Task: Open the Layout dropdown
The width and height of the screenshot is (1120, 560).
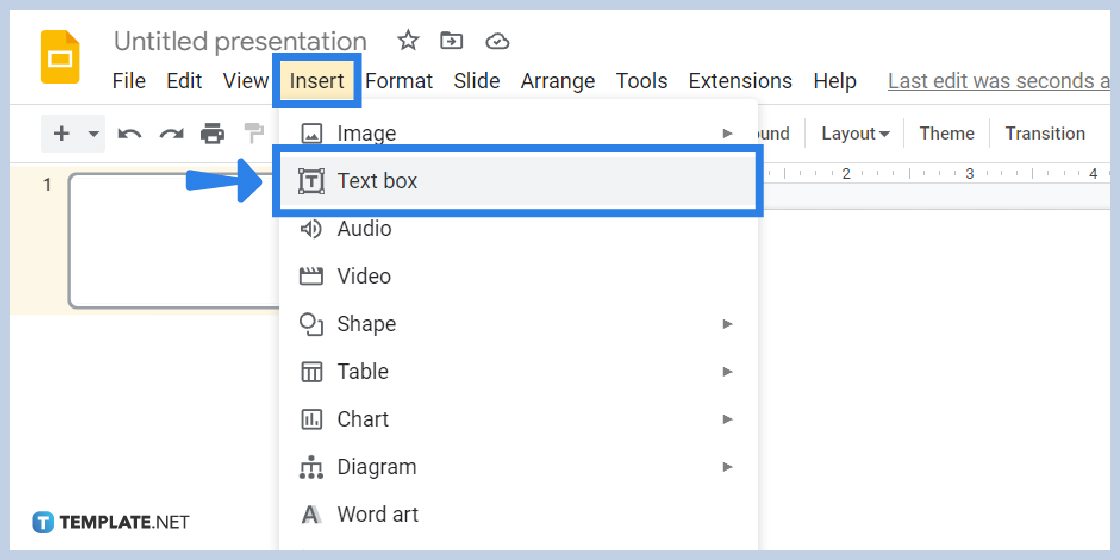Action: click(x=855, y=134)
